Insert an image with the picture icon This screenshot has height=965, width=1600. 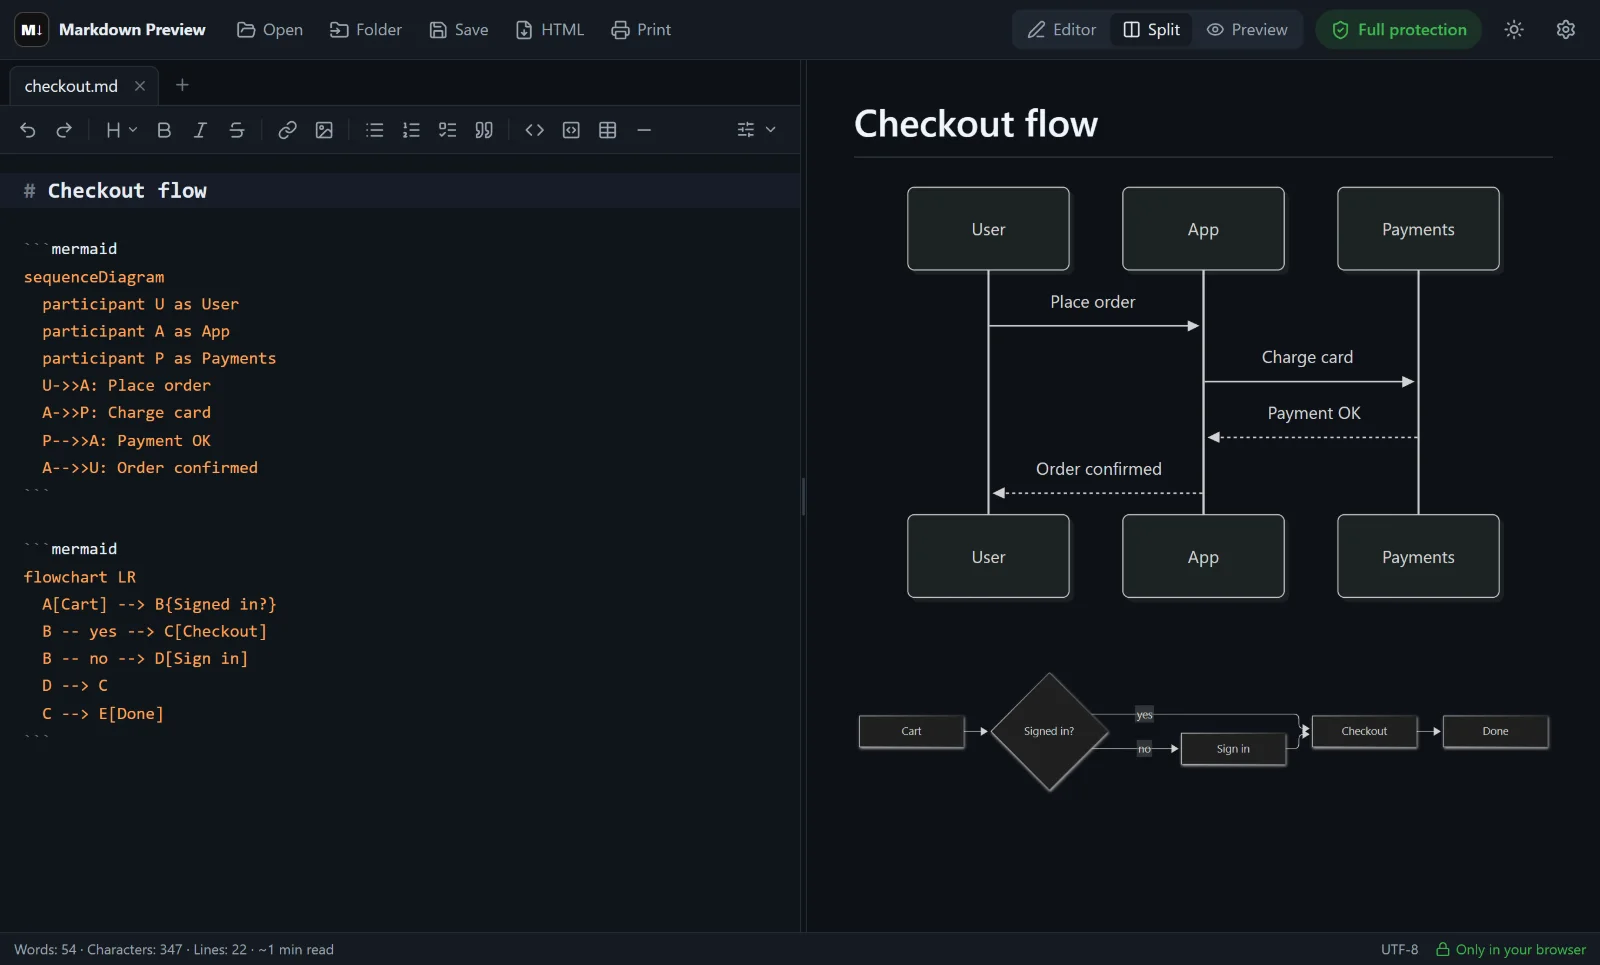pos(324,130)
